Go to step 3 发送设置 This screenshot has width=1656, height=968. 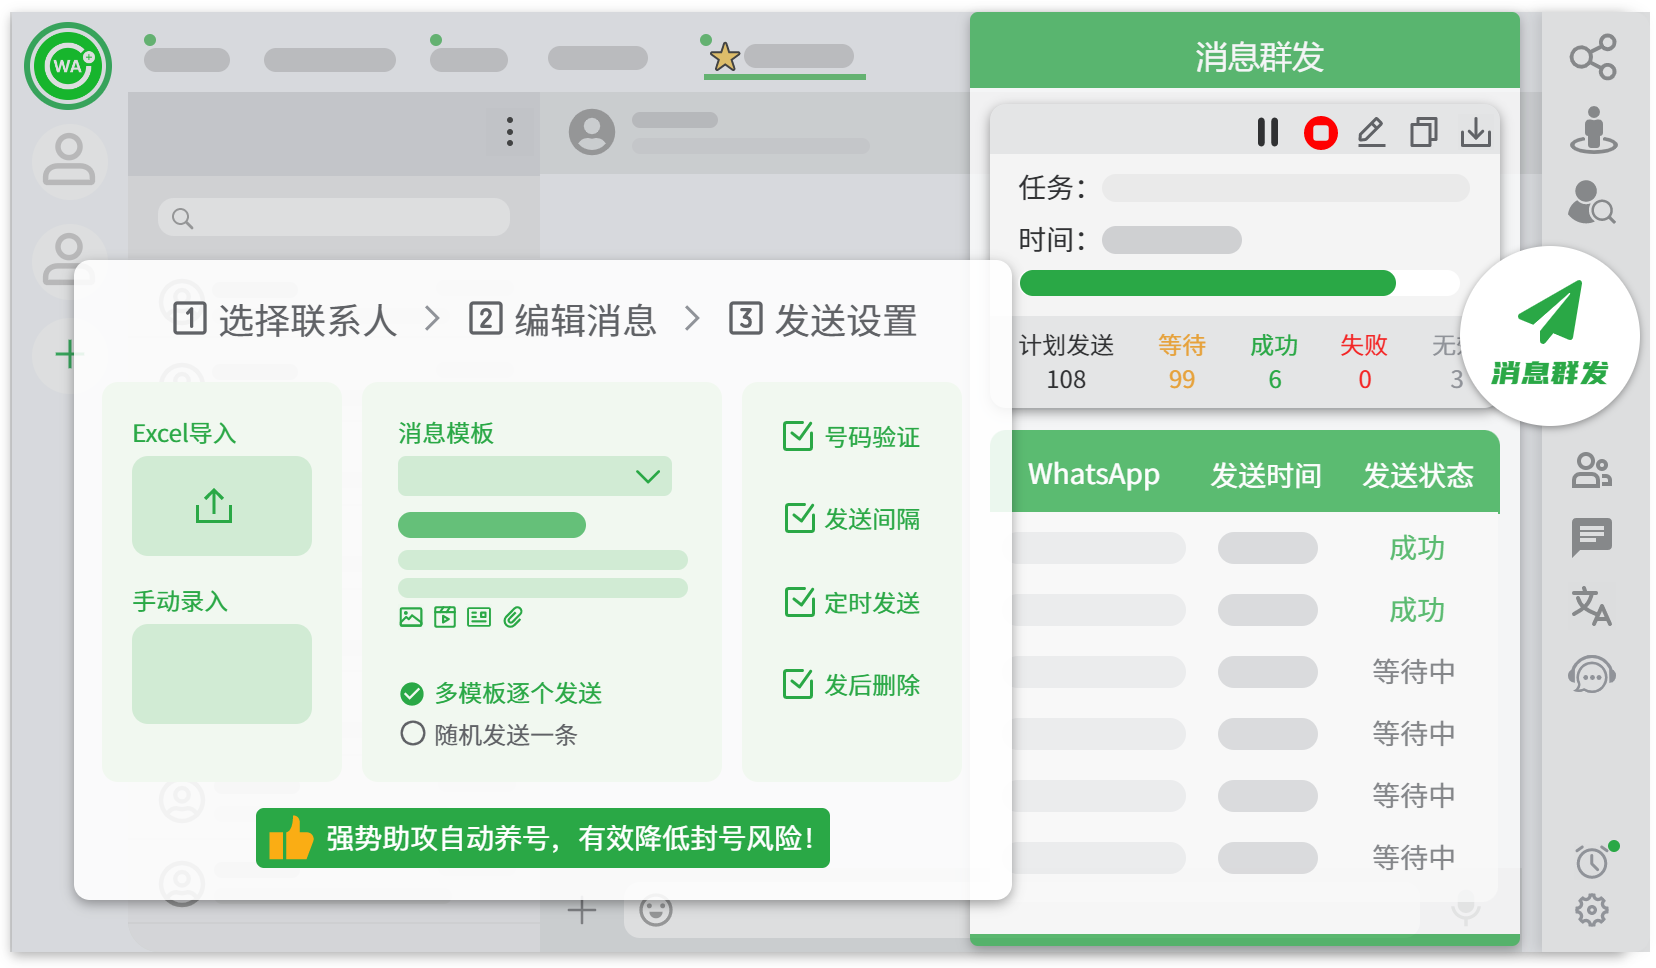[822, 320]
